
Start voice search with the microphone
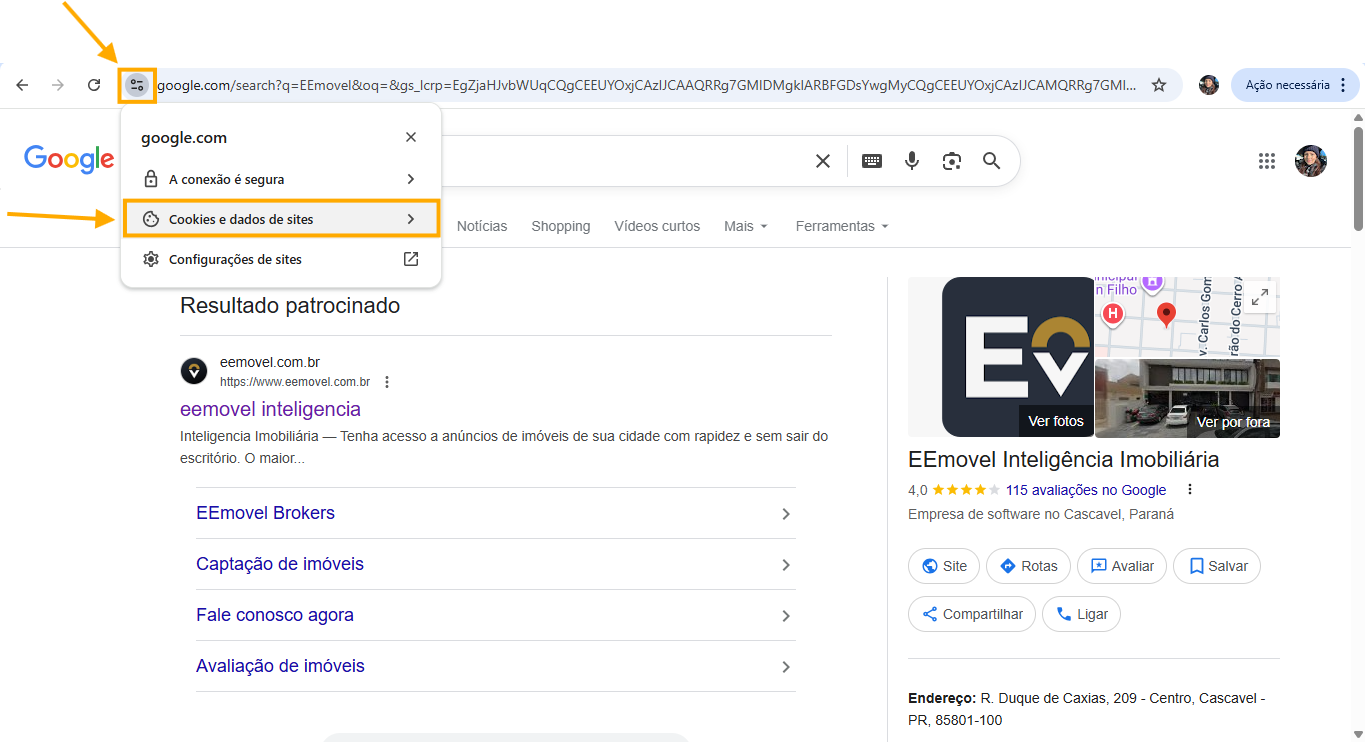coord(912,161)
